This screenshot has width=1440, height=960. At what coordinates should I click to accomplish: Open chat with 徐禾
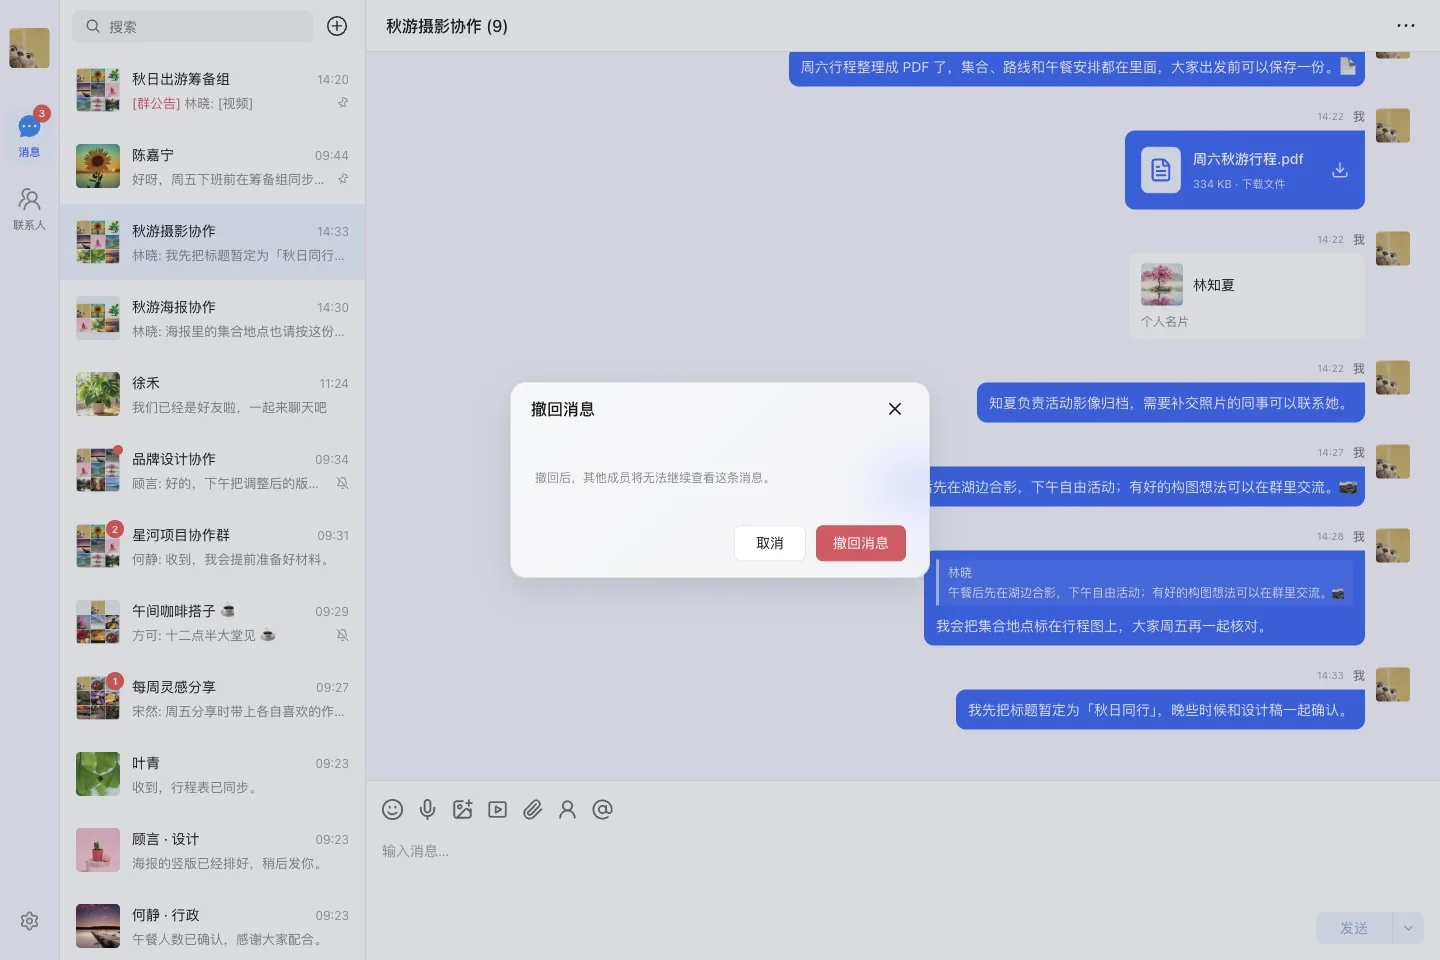tap(212, 394)
